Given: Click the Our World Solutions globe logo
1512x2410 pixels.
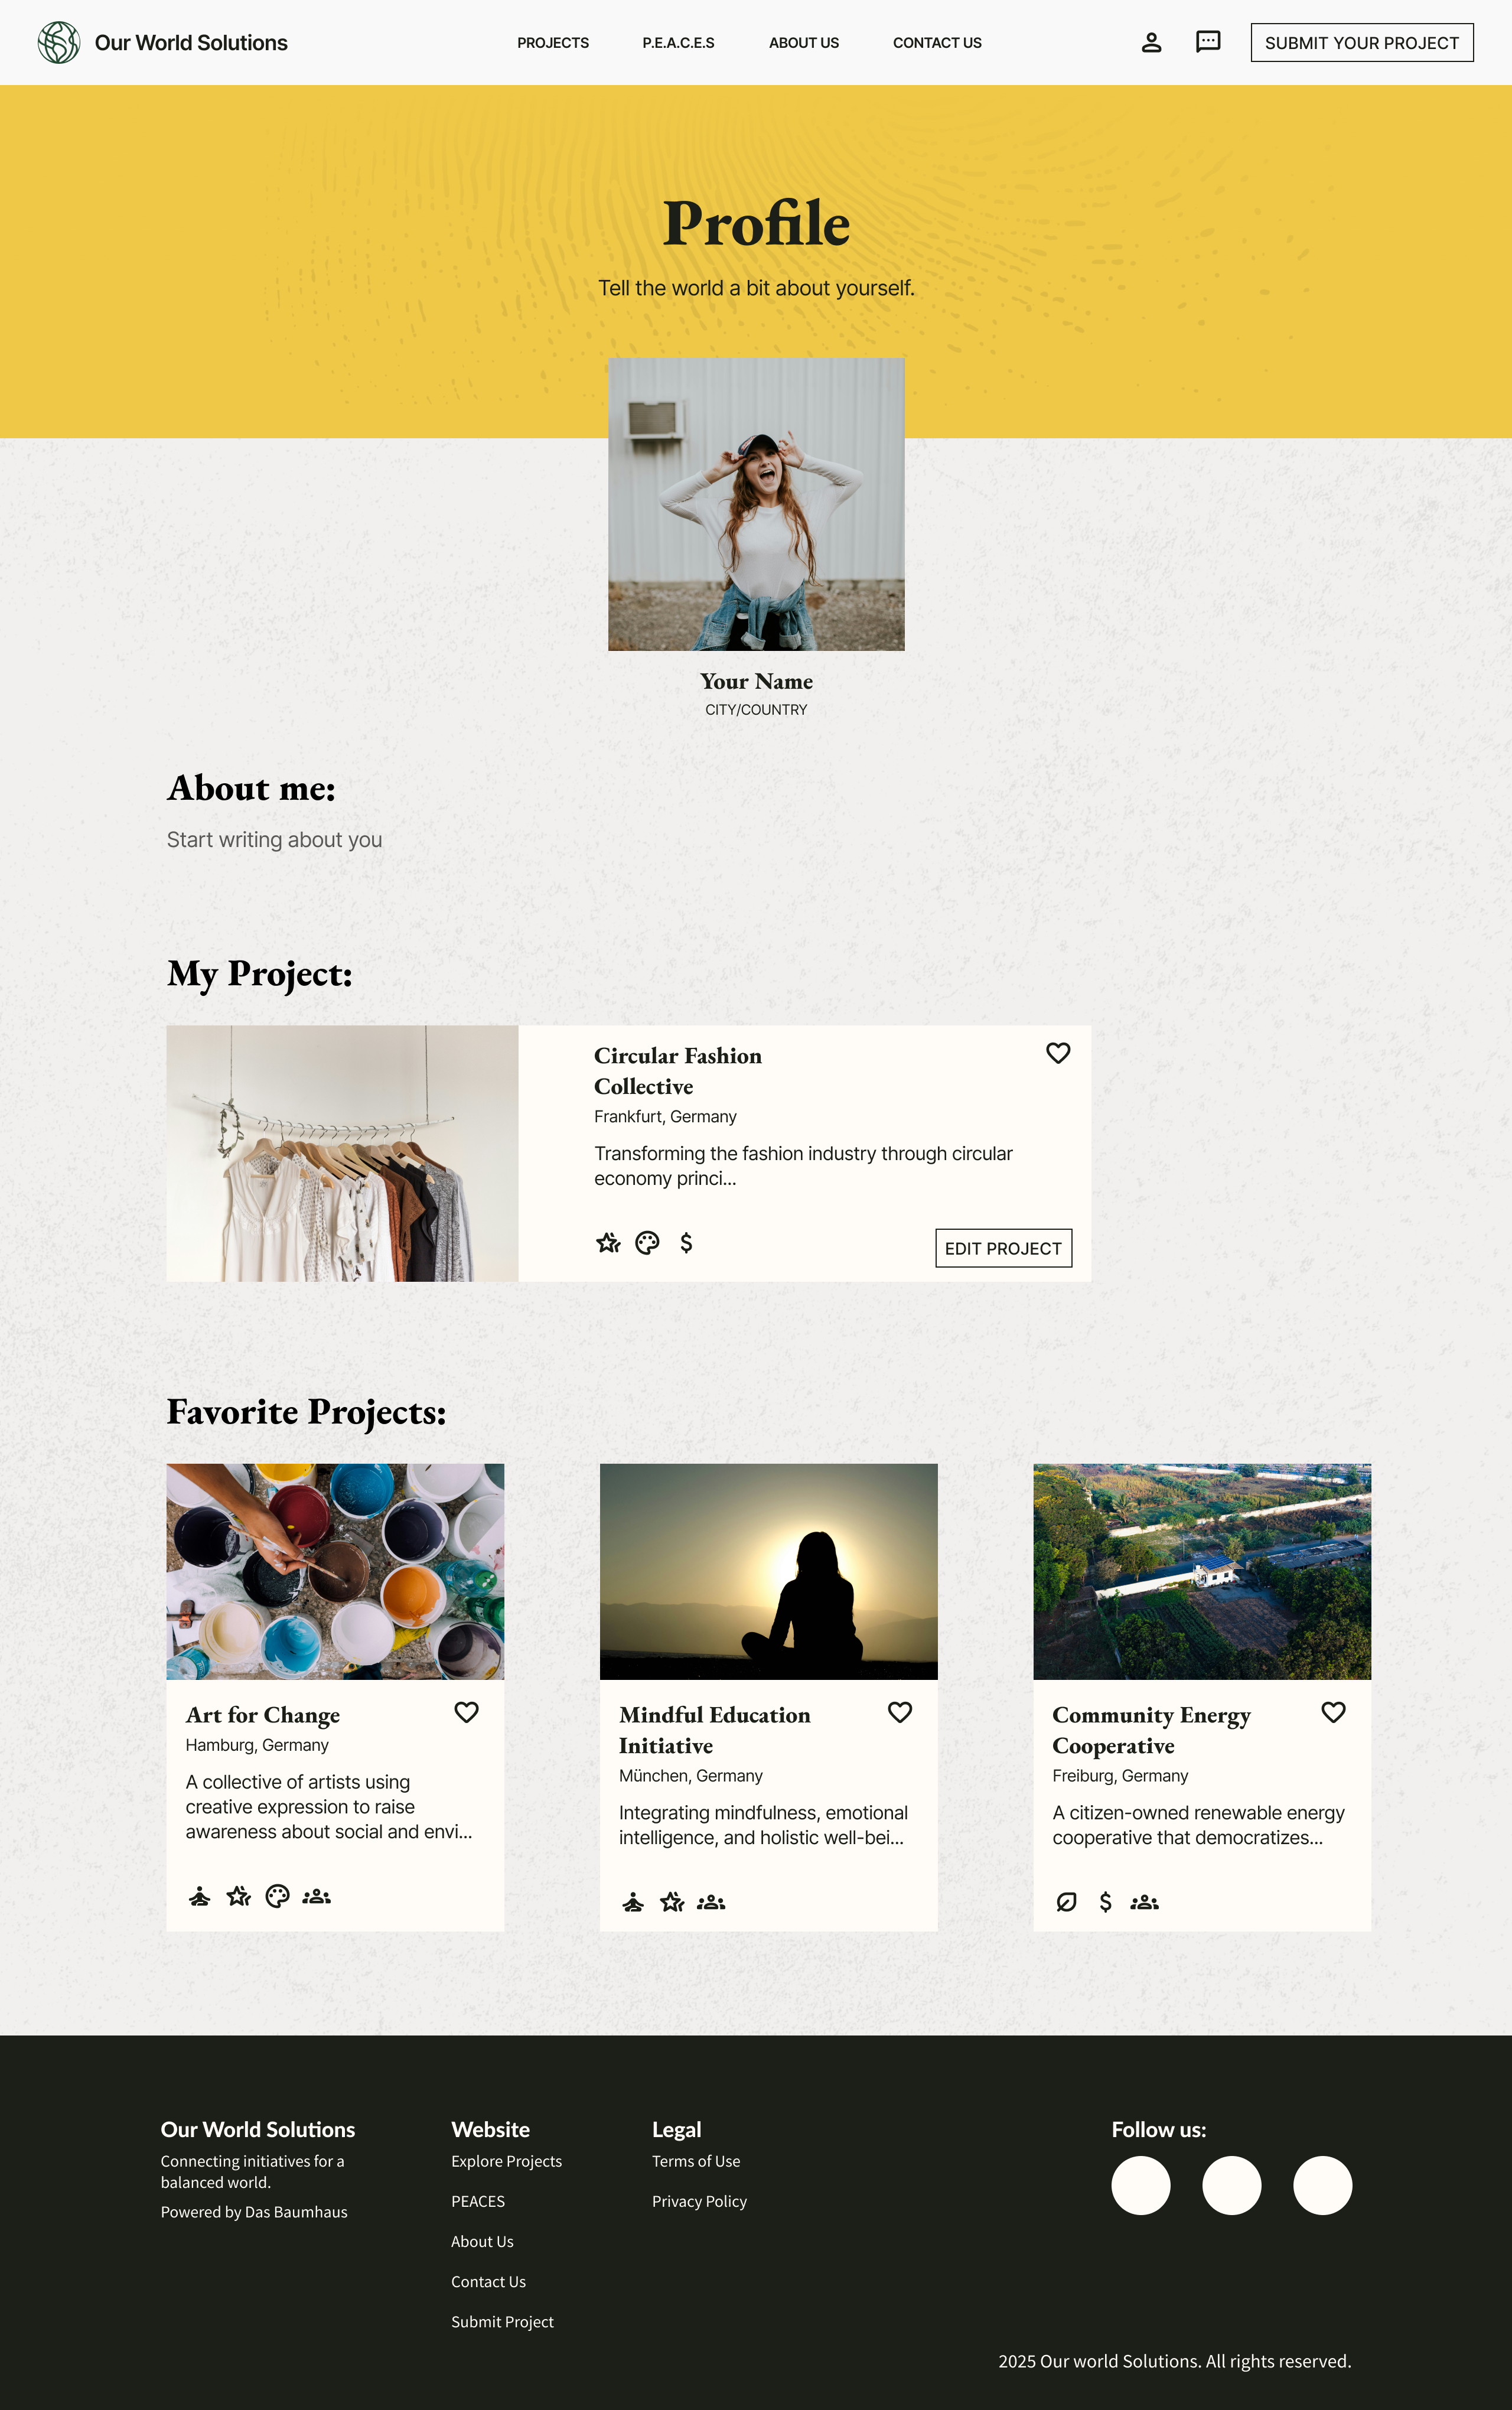Looking at the screenshot, I should click(x=59, y=42).
